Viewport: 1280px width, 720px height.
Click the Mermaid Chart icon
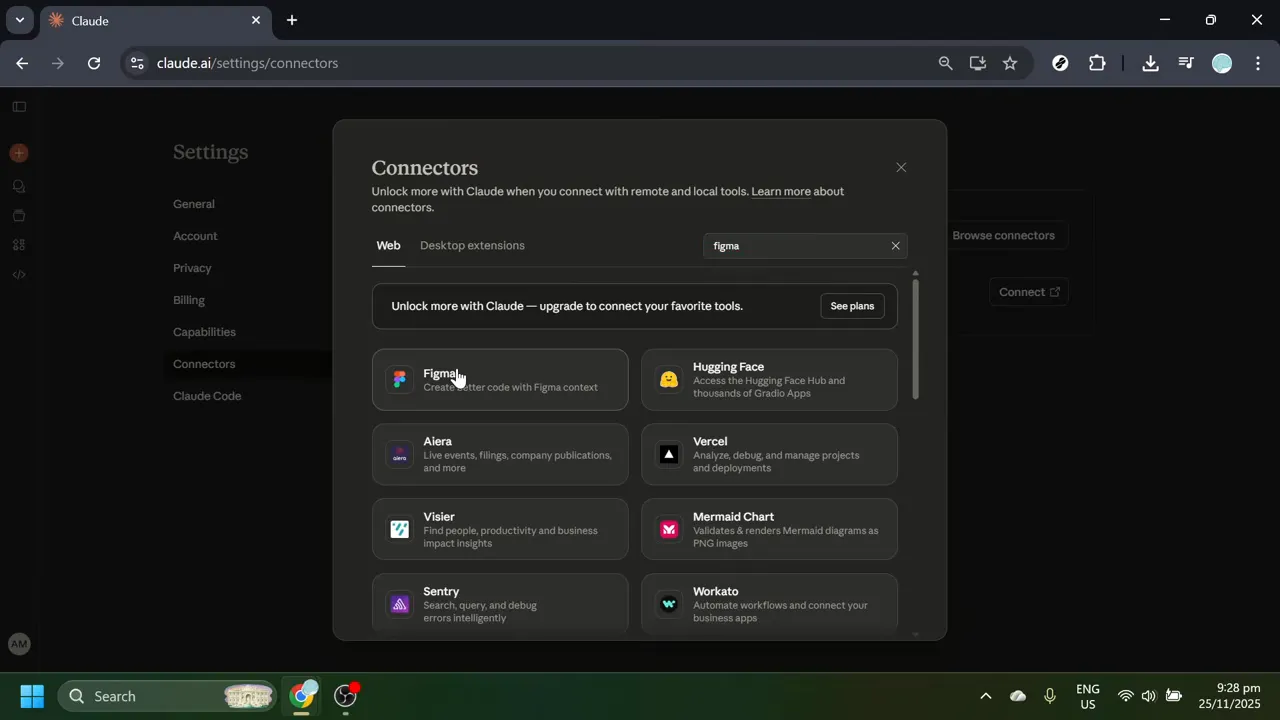point(669,530)
